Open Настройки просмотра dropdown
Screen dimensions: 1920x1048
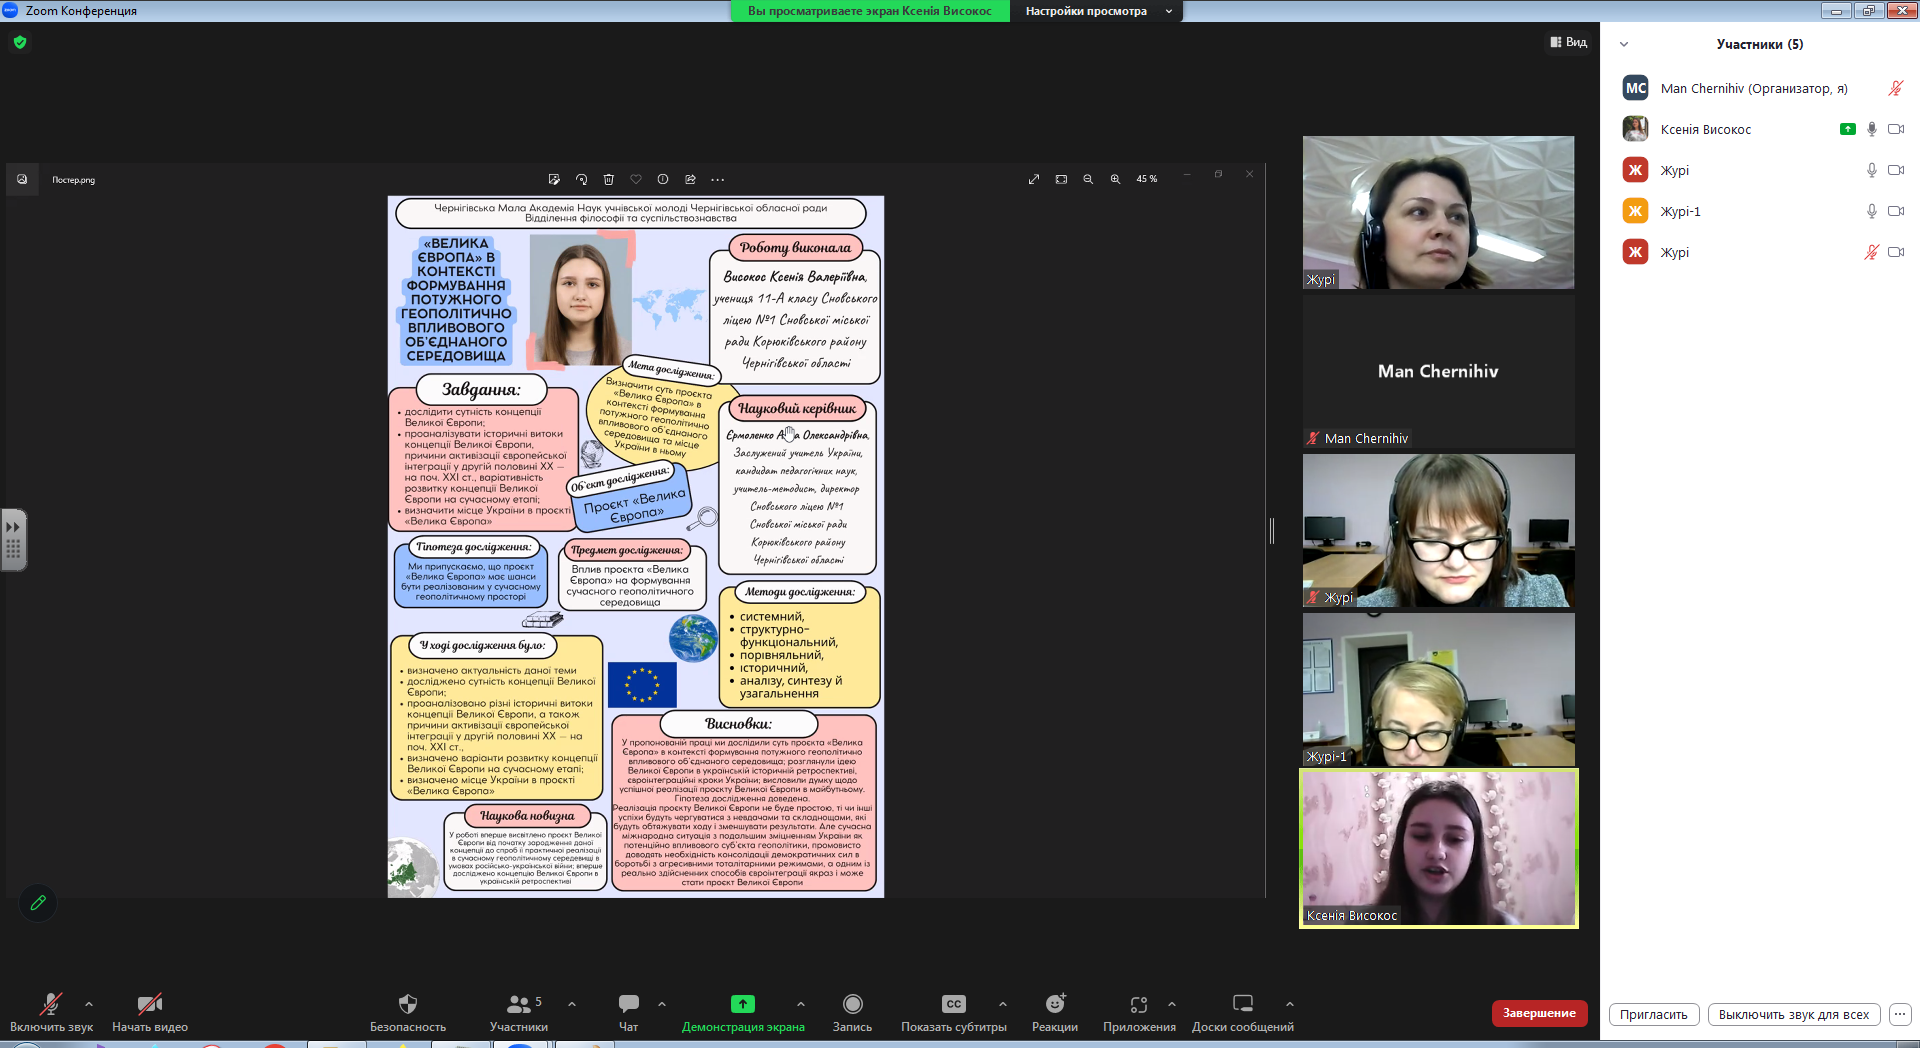tap(1097, 11)
